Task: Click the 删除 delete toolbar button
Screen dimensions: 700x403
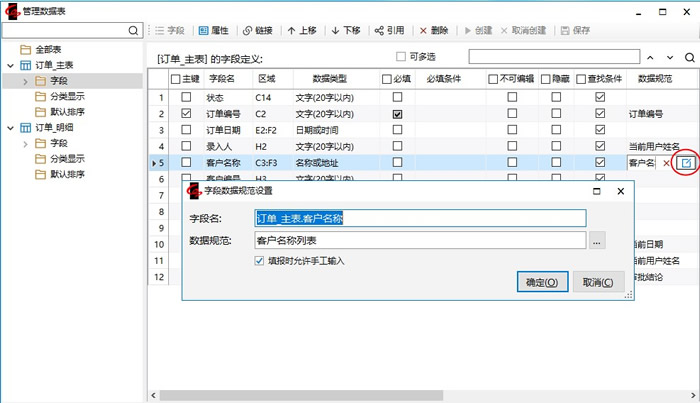Action: [435, 31]
